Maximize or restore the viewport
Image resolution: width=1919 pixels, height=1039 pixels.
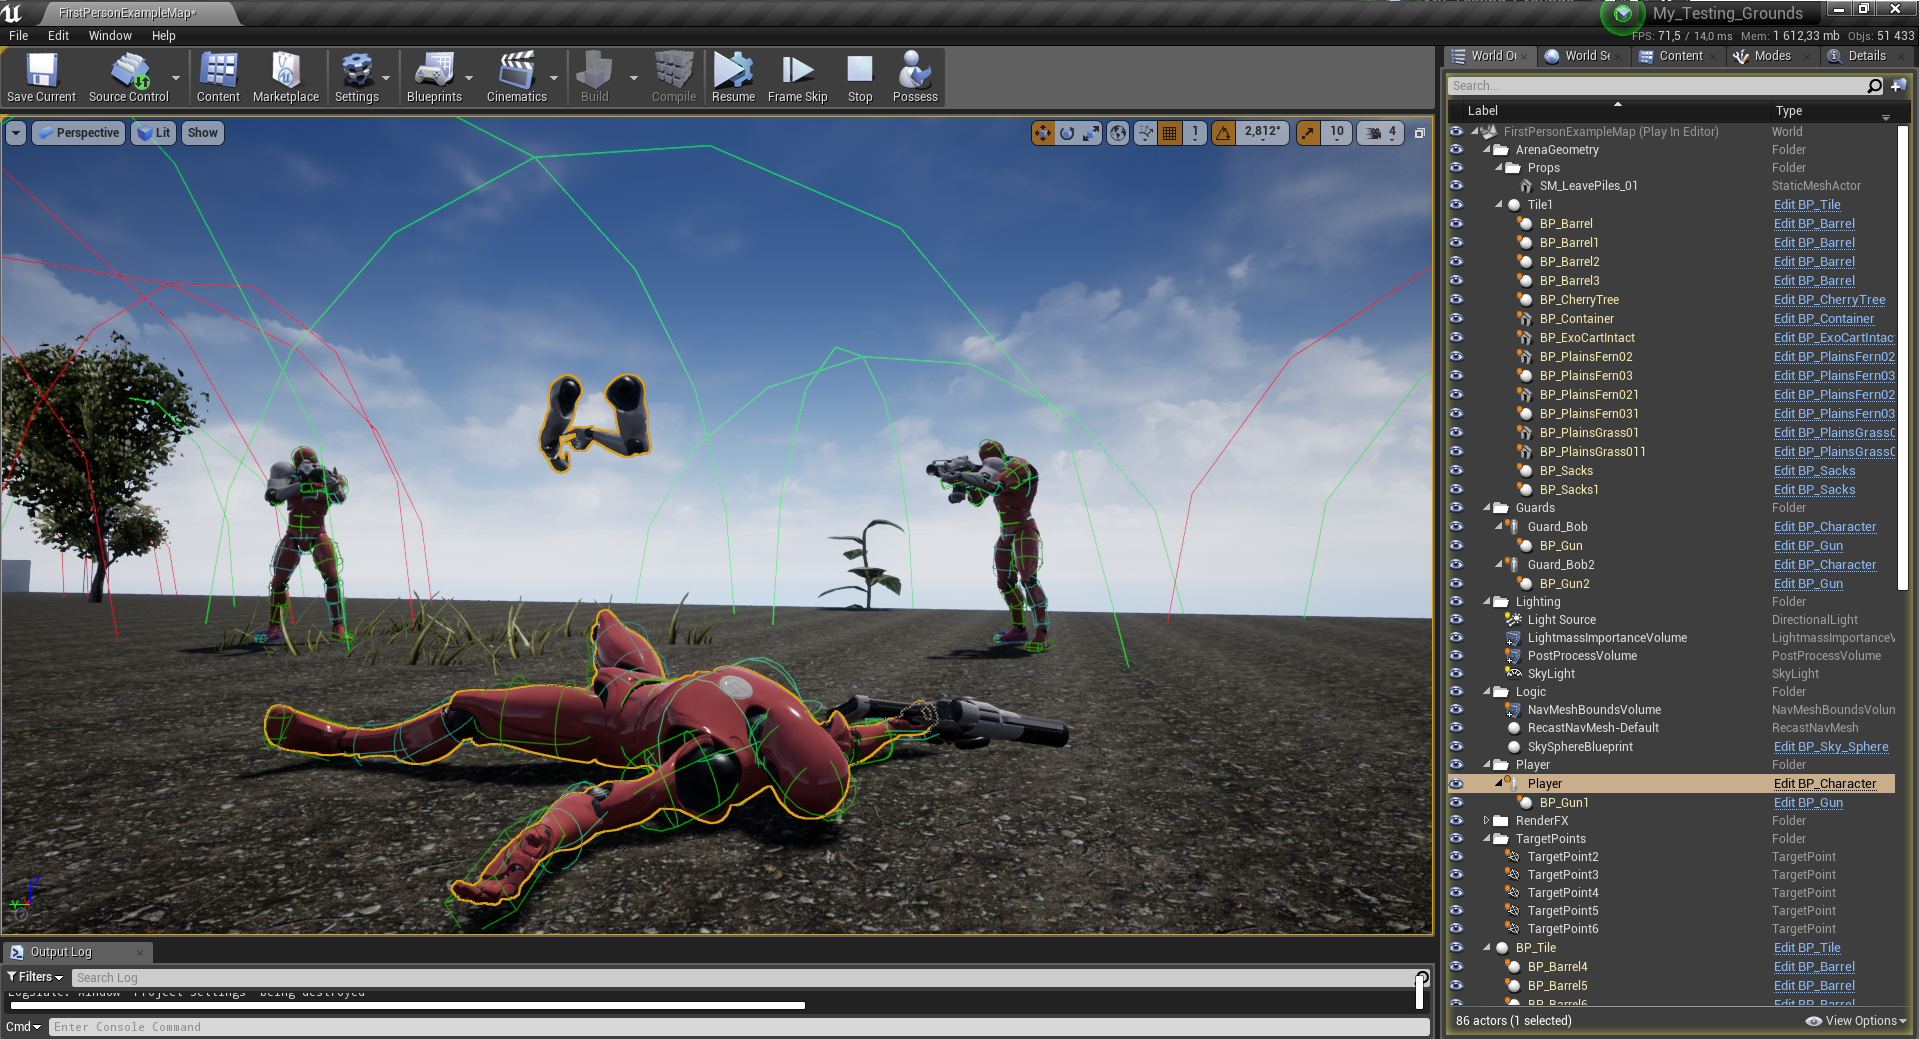click(x=1419, y=133)
